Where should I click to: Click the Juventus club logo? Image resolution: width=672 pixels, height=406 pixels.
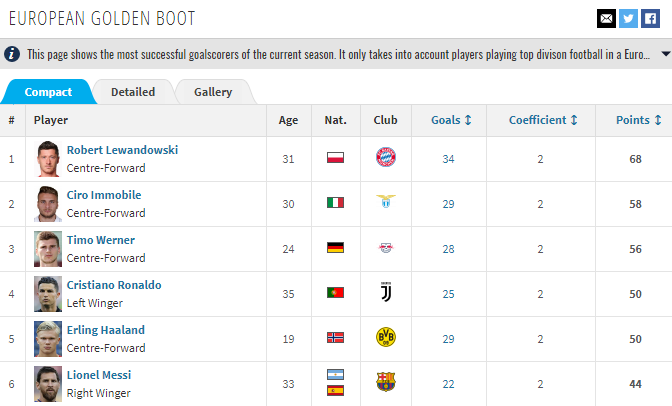point(386,292)
